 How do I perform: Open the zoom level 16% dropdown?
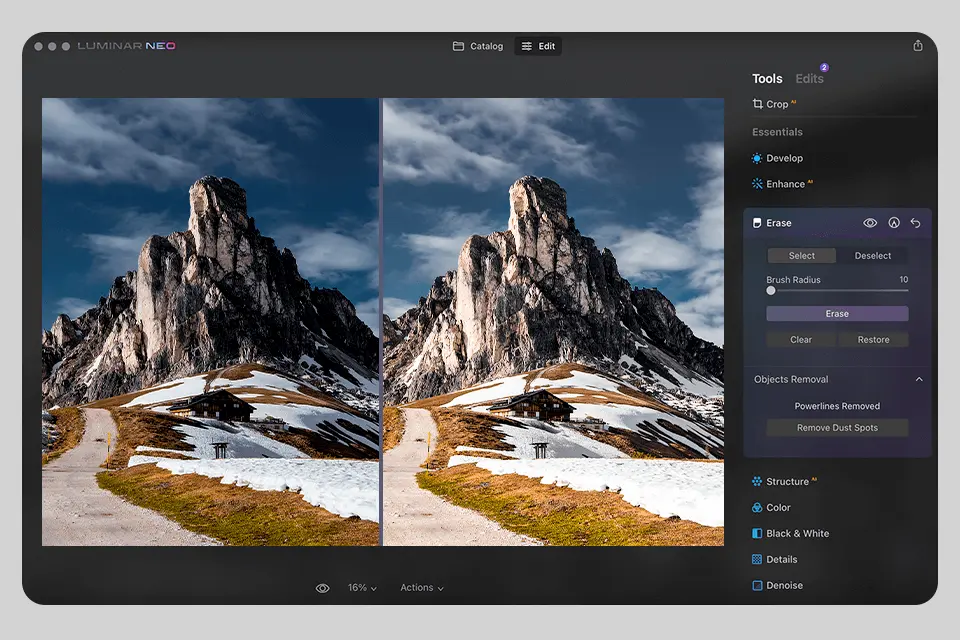pos(360,588)
